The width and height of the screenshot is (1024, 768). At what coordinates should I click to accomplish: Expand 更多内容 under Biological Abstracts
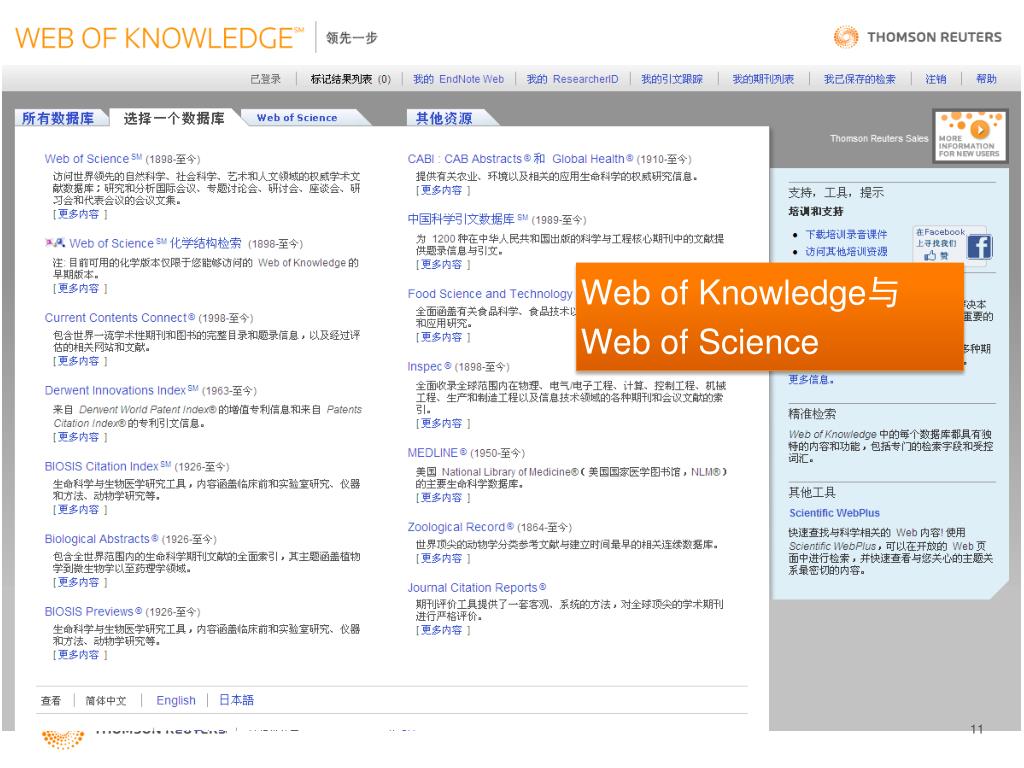(79, 582)
